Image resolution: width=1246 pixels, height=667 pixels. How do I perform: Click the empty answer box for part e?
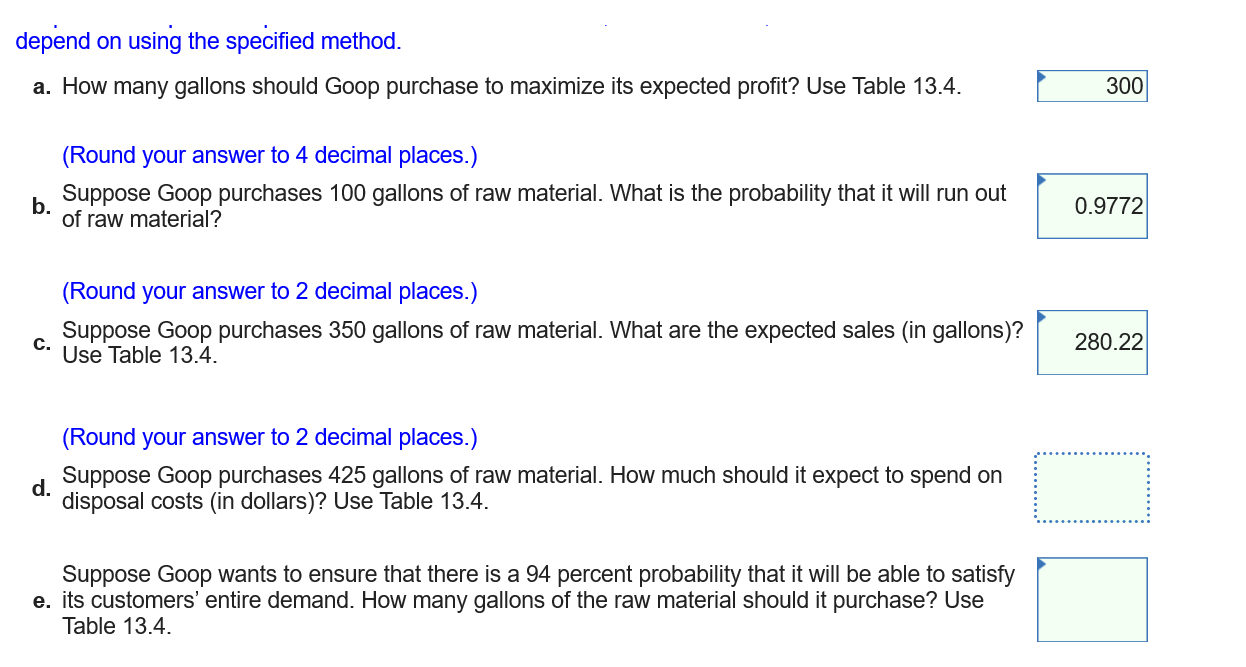point(1092,600)
